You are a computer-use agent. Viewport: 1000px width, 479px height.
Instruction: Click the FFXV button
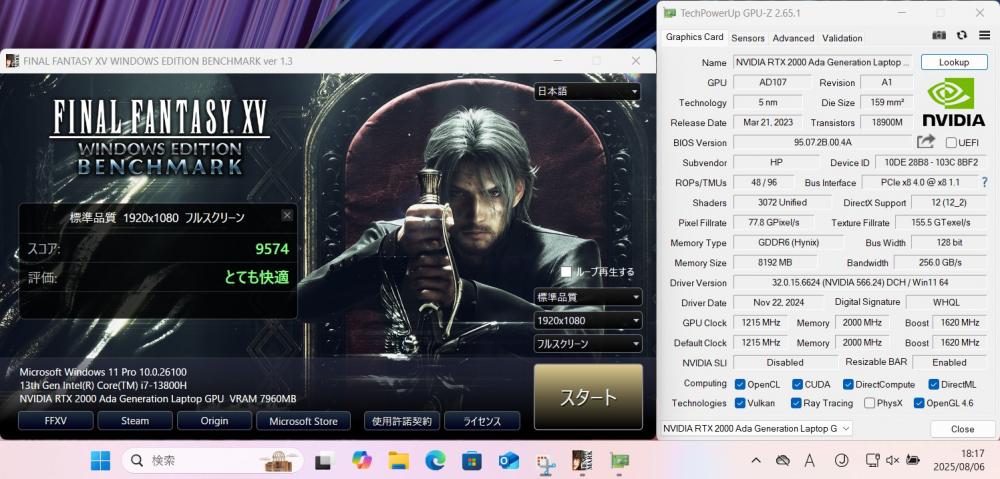click(x=55, y=421)
